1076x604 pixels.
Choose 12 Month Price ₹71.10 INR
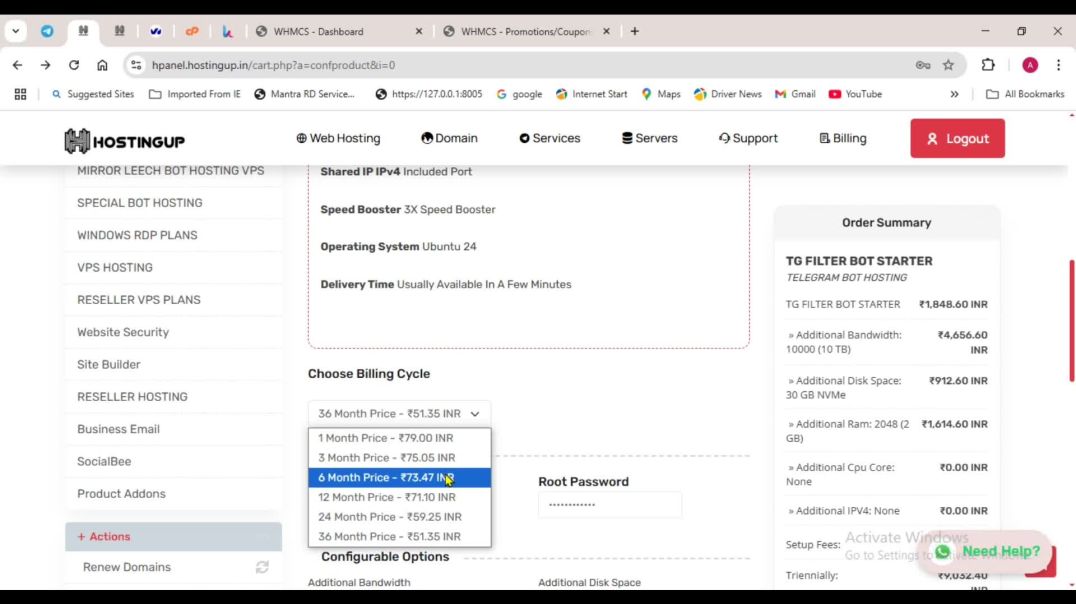coord(399,497)
